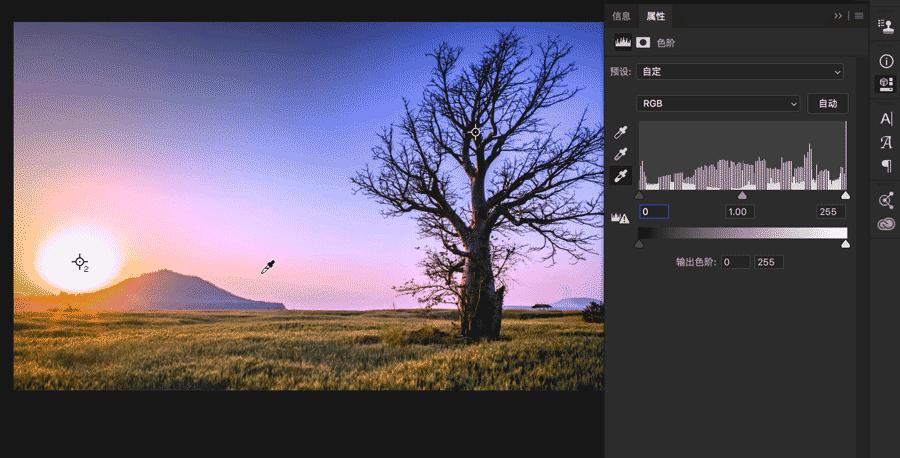This screenshot has height=458, width=900.
Task: Open the Properties panel menu (hamburger icon)
Action: (859, 16)
